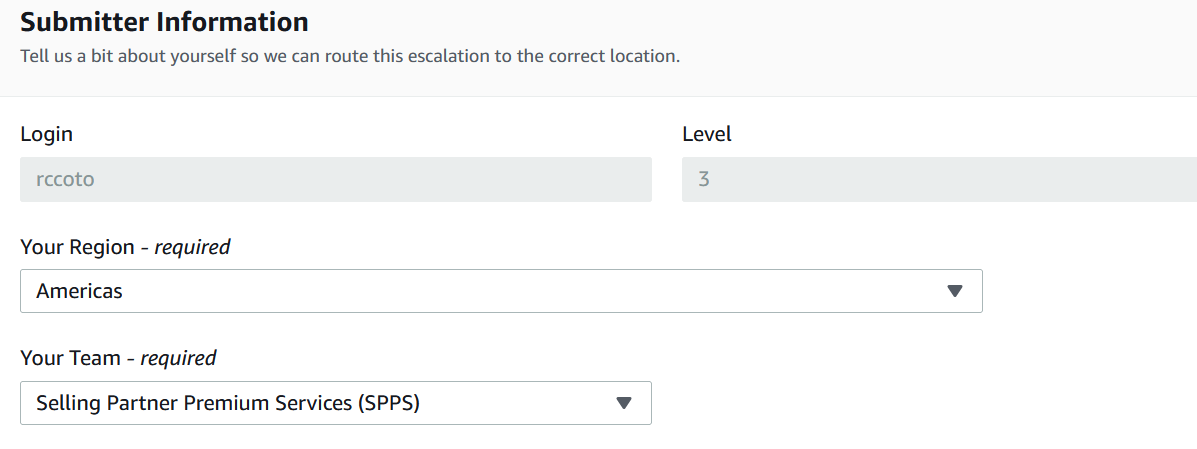Click the number 3 in Level
The image size is (1197, 449).
coord(704,180)
